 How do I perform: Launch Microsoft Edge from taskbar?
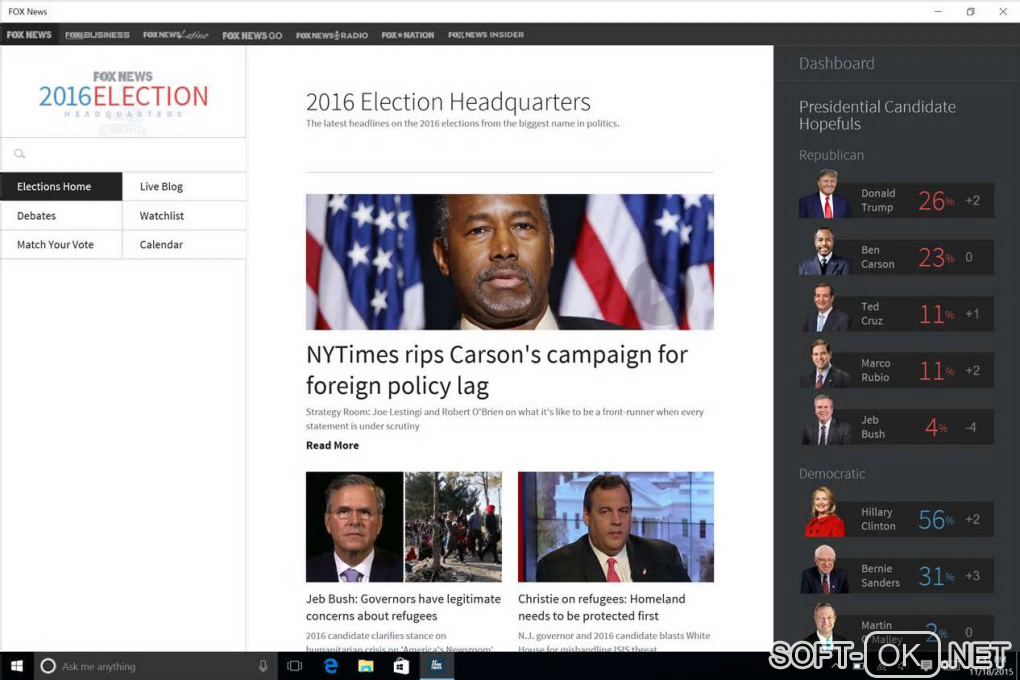330,666
